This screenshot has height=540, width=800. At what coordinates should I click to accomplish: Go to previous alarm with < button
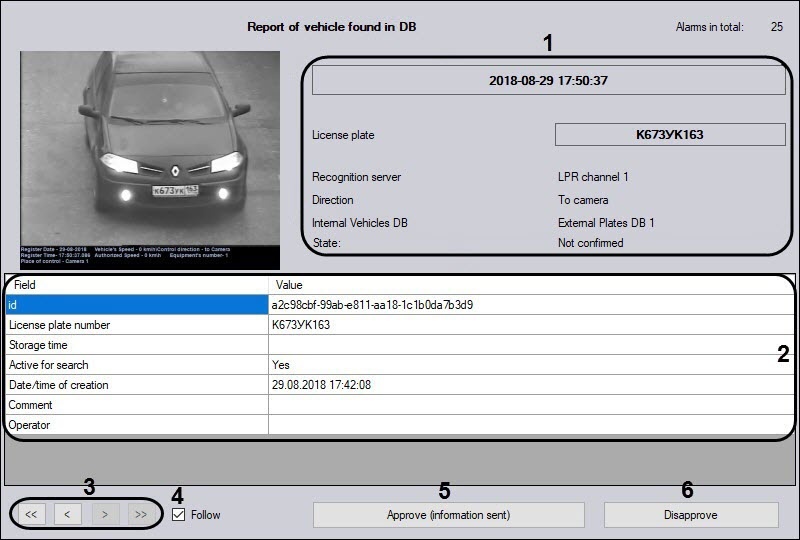67,515
